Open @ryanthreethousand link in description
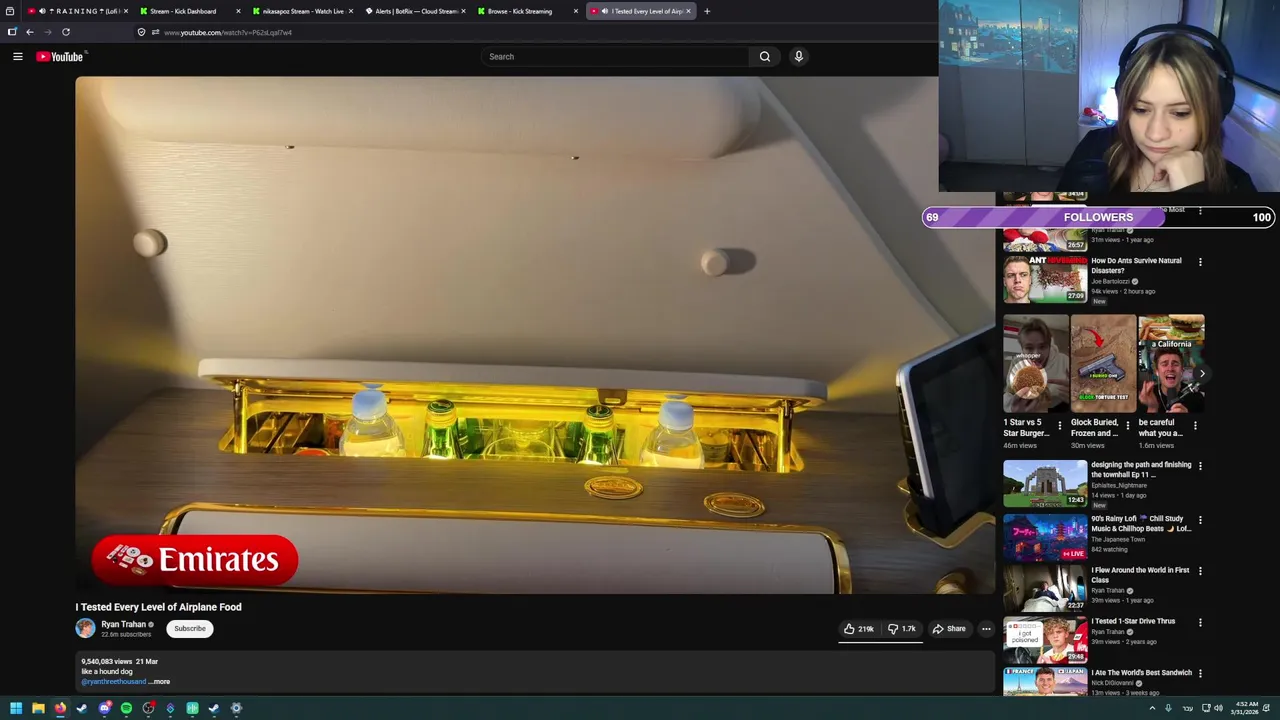This screenshot has height=720, width=1280. tap(113, 682)
